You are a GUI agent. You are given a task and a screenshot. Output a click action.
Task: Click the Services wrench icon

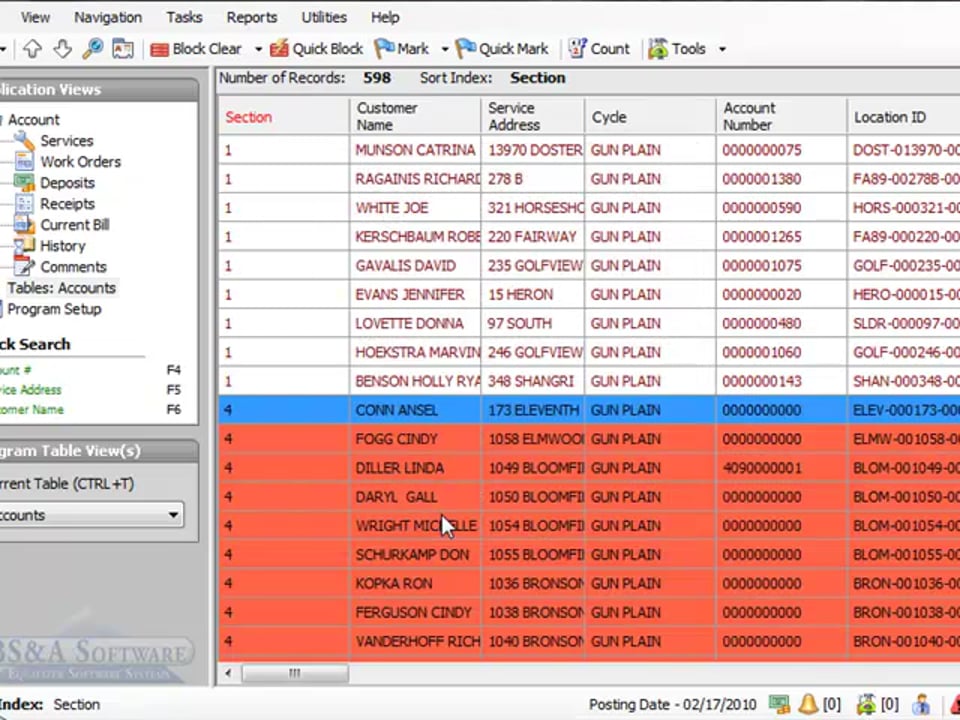(24, 140)
